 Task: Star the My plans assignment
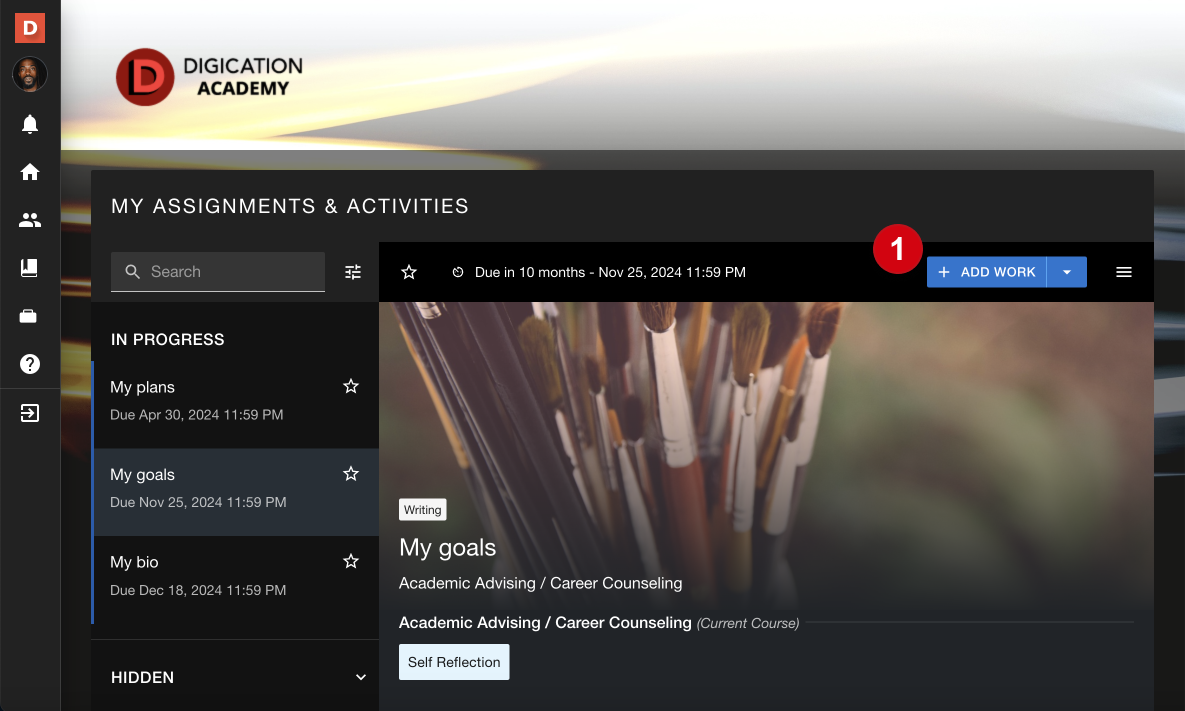(x=351, y=387)
